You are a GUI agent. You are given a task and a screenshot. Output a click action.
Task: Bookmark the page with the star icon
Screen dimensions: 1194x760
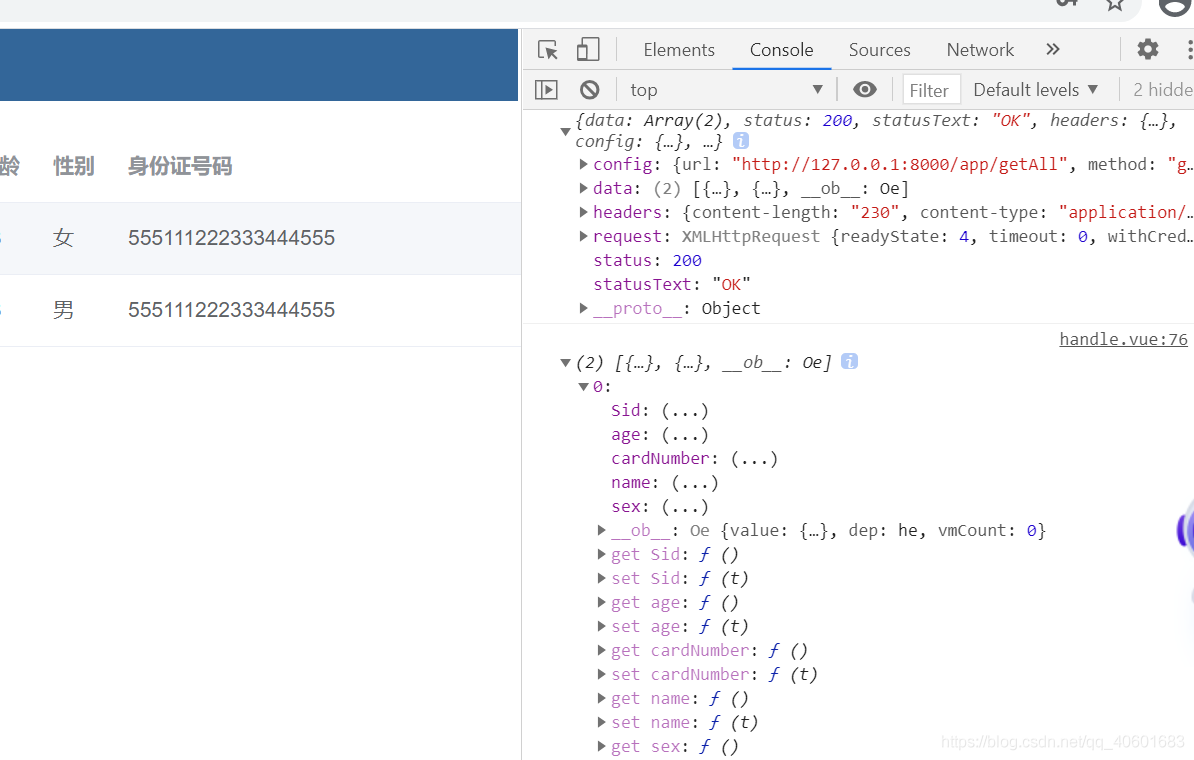(1115, 5)
